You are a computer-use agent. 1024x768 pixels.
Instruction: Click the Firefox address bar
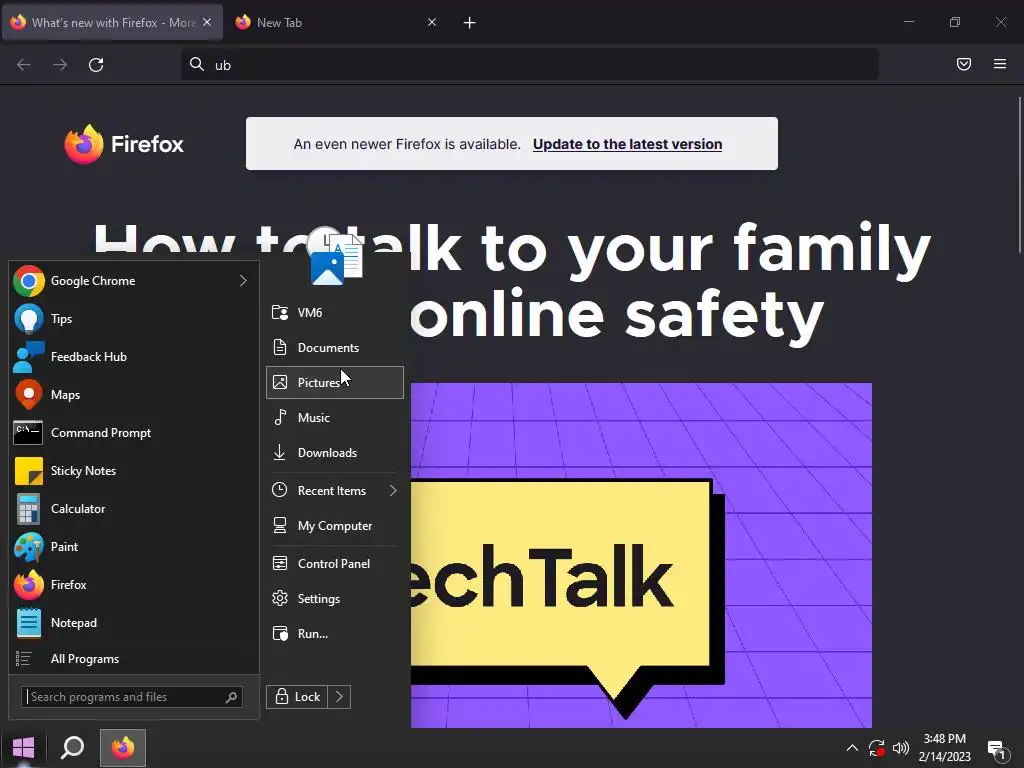click(530, 65)
